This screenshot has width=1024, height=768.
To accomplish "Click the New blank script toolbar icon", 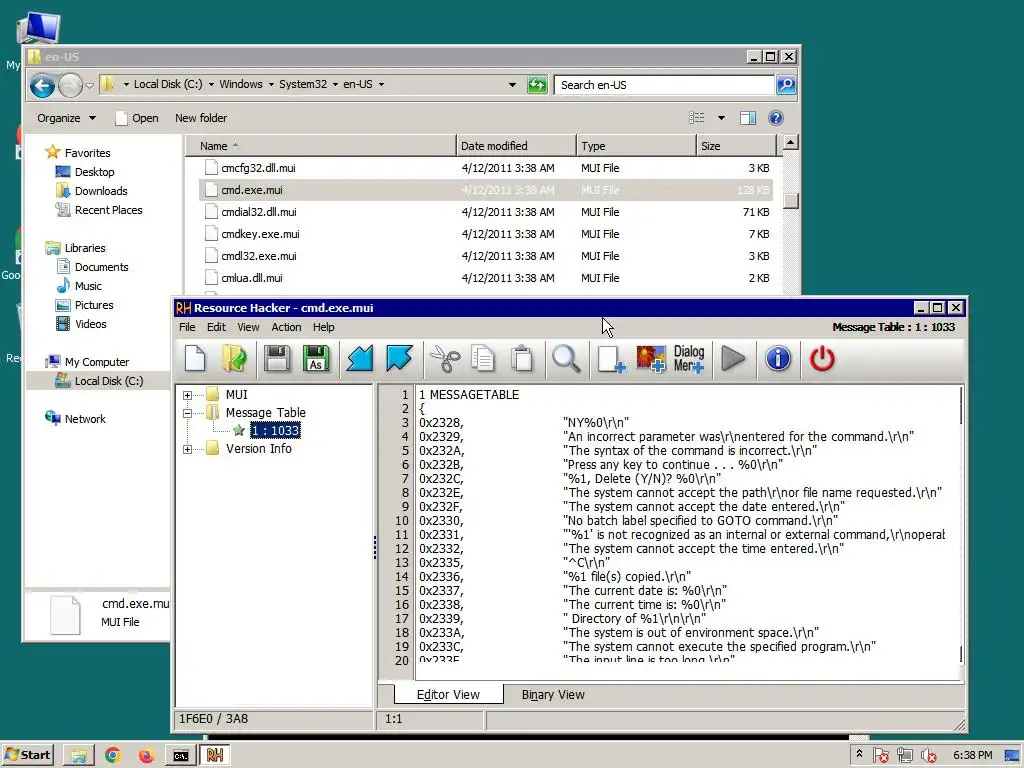I will click(195, 359).
